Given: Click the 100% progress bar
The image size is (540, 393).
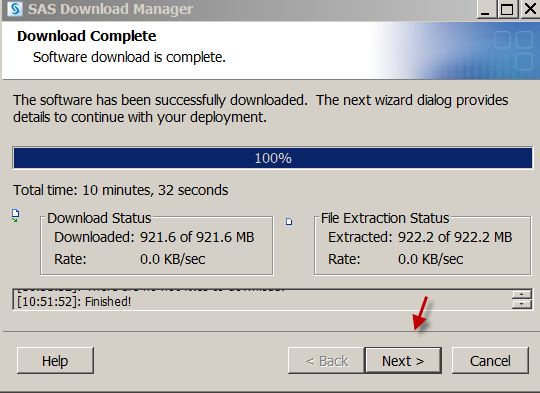Looking at the screenshot, I should pos(273,158).
